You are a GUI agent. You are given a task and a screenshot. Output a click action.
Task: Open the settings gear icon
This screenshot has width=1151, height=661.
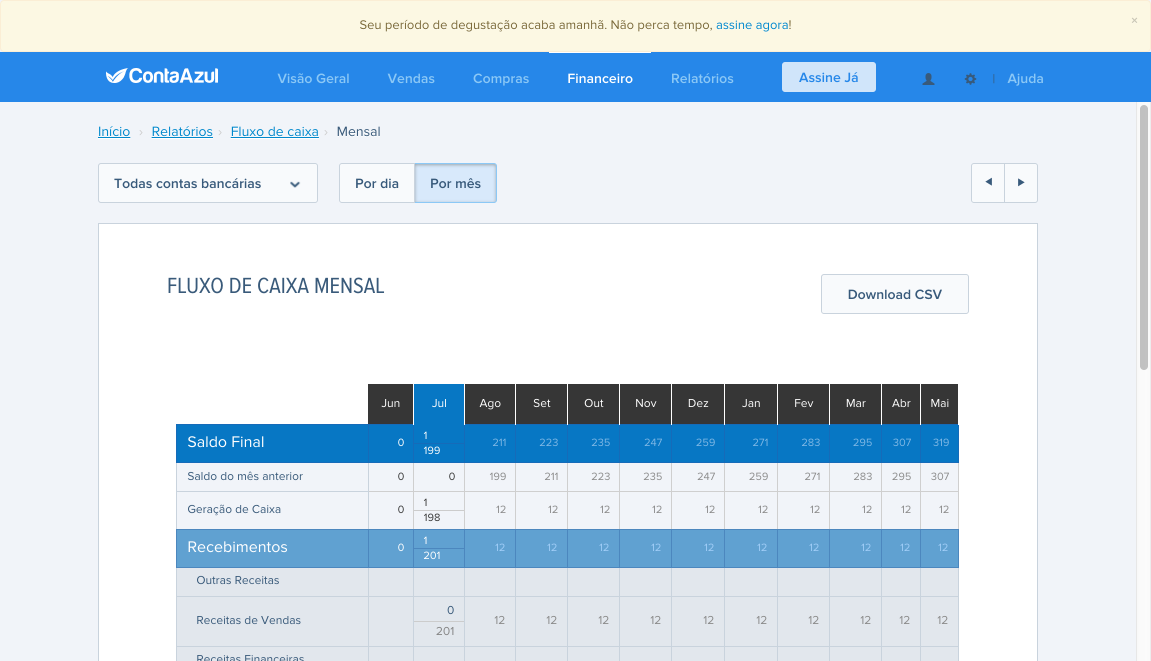(970, 79)
